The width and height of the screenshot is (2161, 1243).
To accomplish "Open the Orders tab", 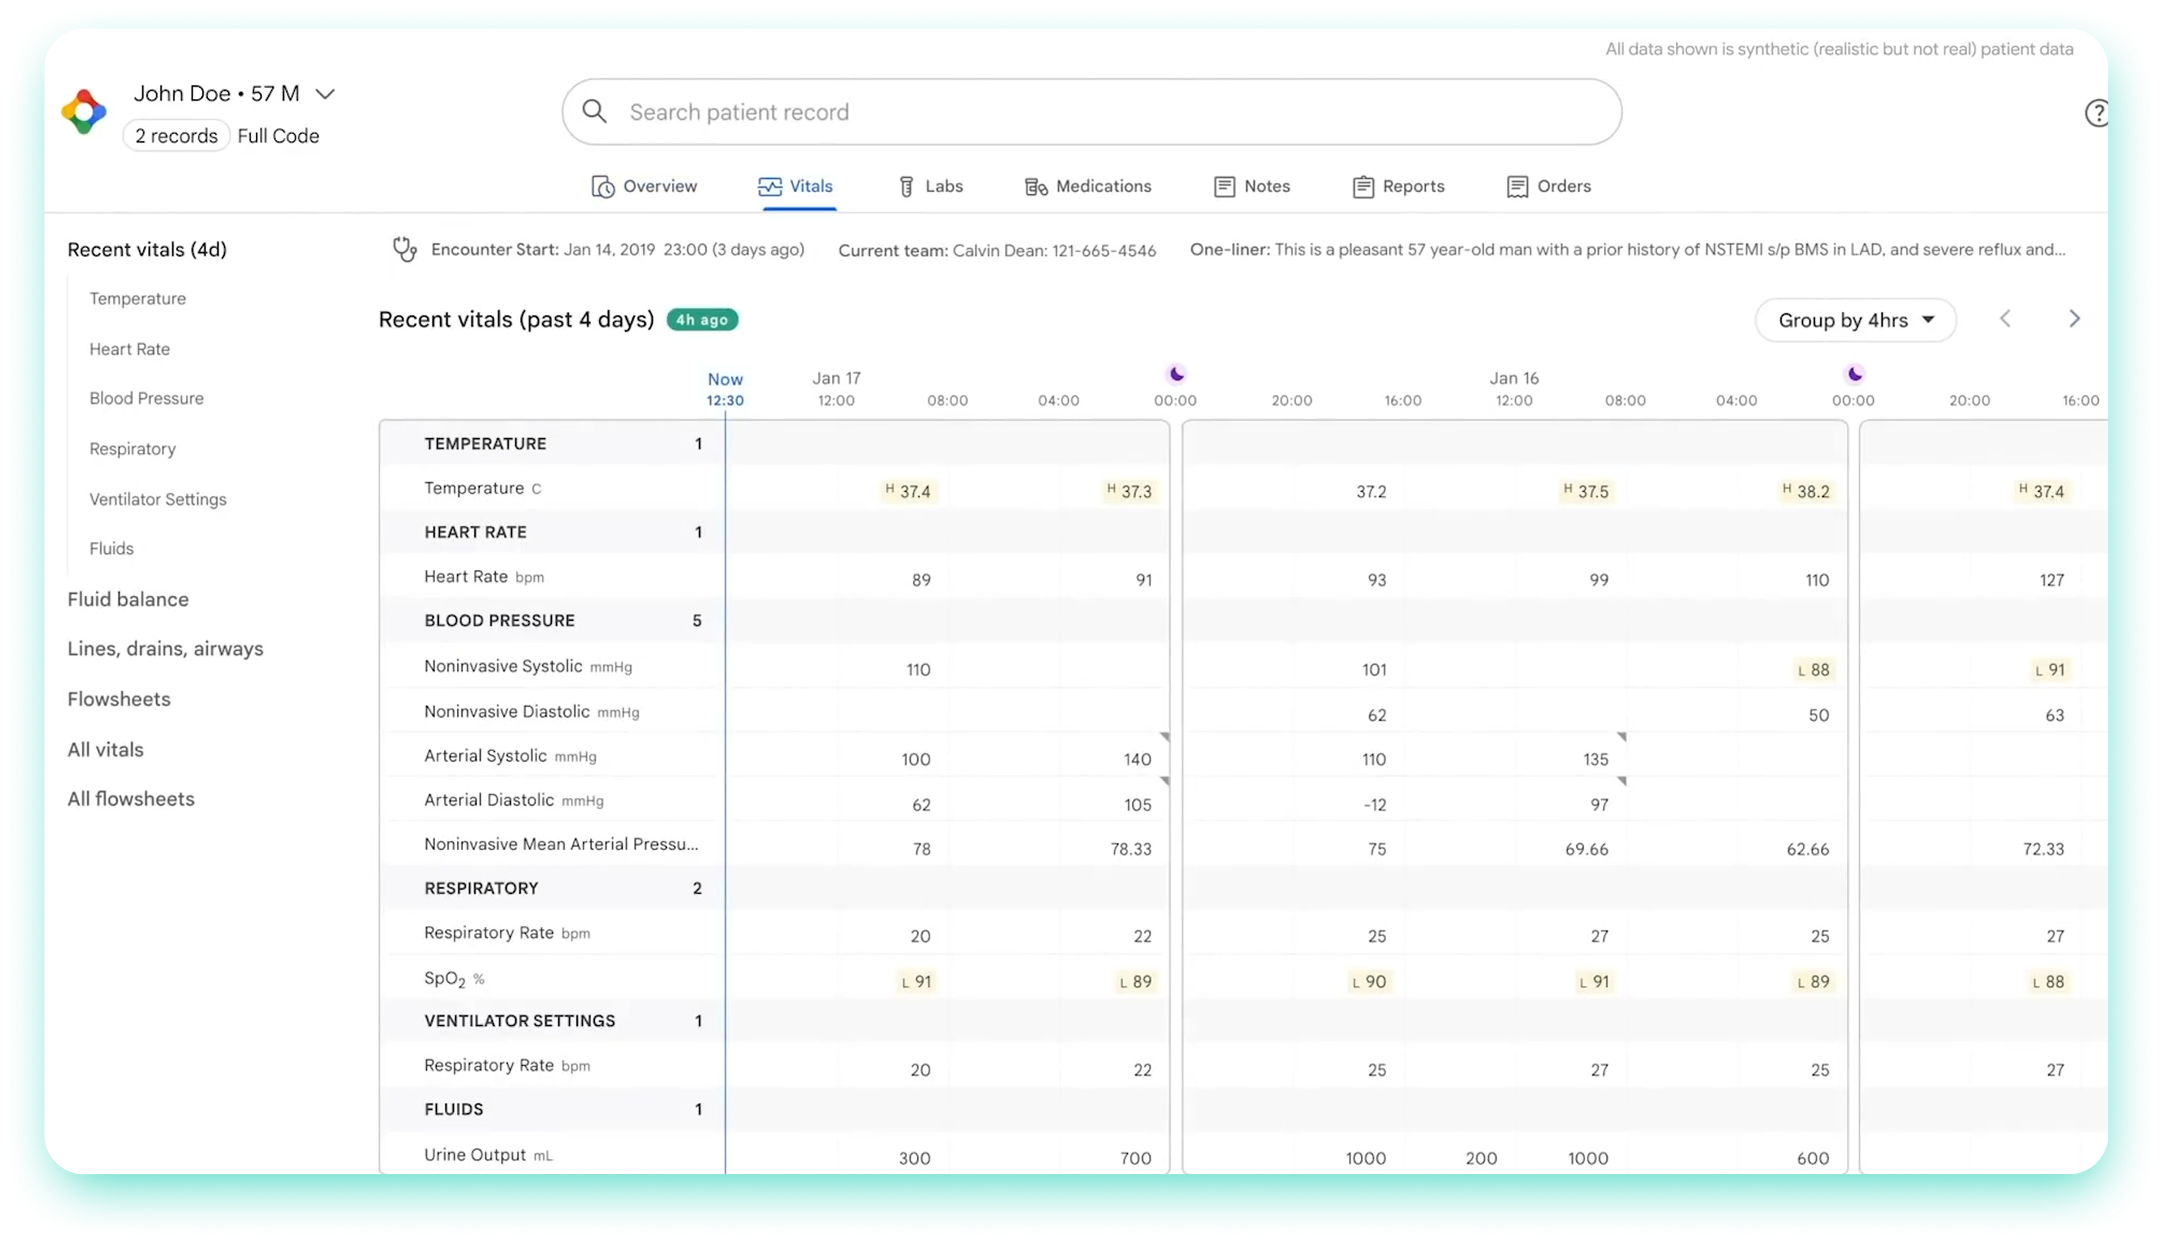I will point(1548,187).
